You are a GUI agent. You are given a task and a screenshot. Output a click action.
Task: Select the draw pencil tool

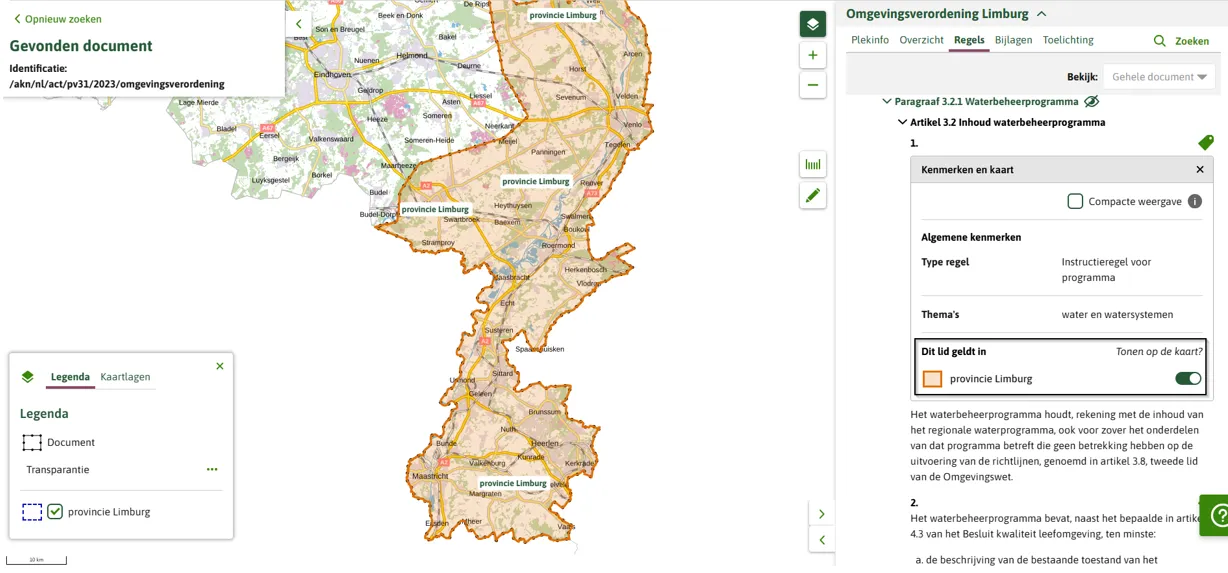point(812,196)
